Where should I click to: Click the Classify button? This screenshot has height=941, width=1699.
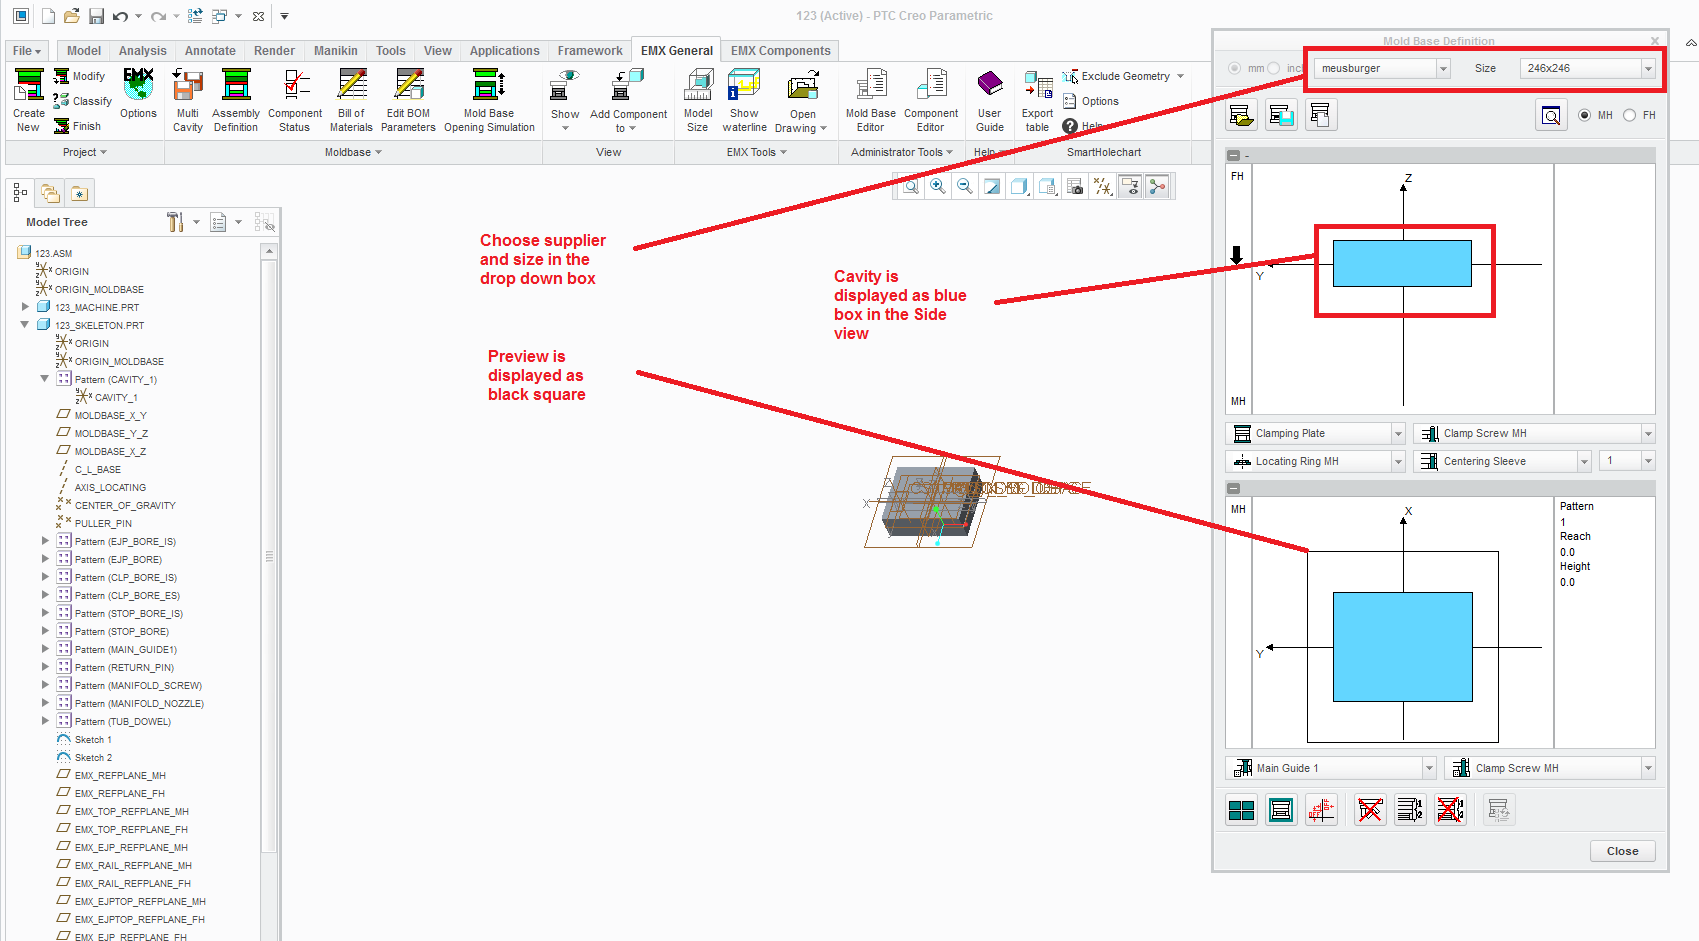pos(83,101)
